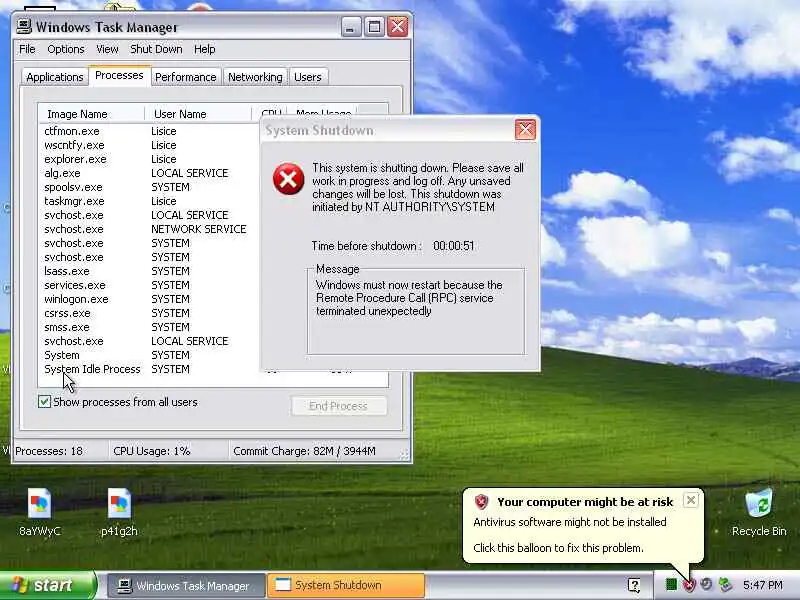The width and height of the screenshot is (800, 600).
Task: Open the Start menu
Action: (47, 585)
